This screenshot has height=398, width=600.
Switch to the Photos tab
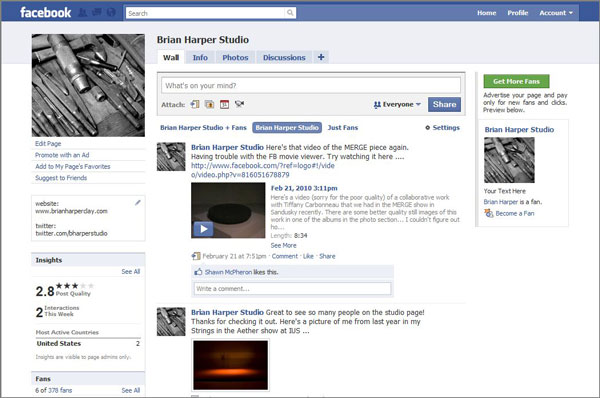point(235,57)
